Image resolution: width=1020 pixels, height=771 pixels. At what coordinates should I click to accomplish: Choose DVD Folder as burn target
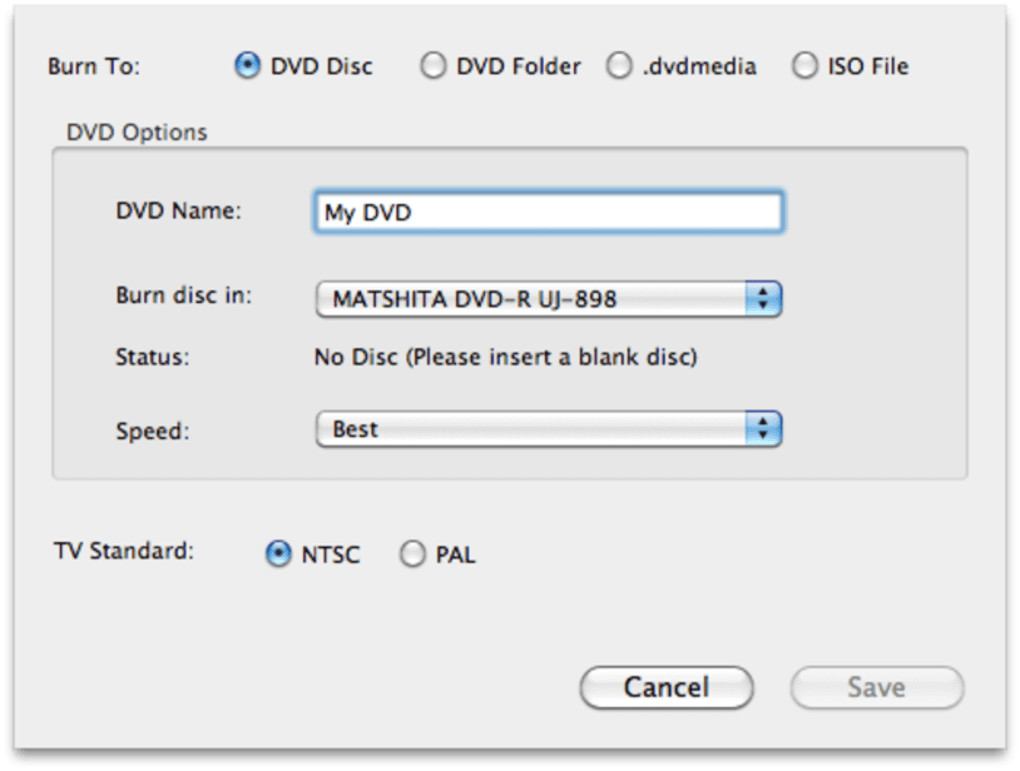click(x=433, y=67)
